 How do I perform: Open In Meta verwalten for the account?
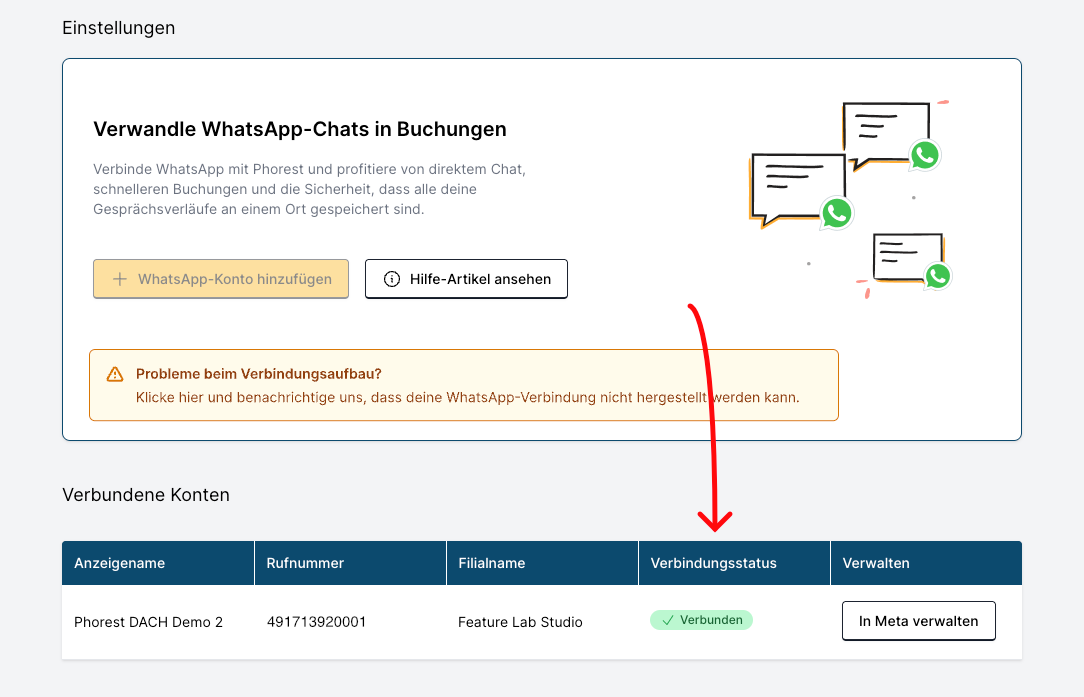(918, 621)
